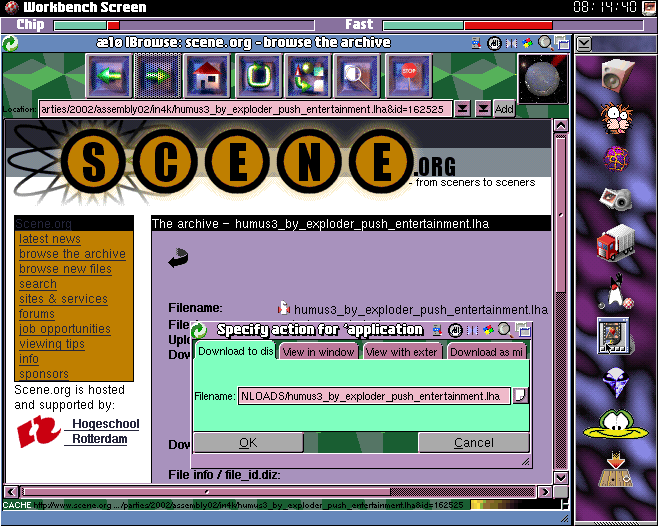Open the location history dropdown arrow

[x=462, y=109]
